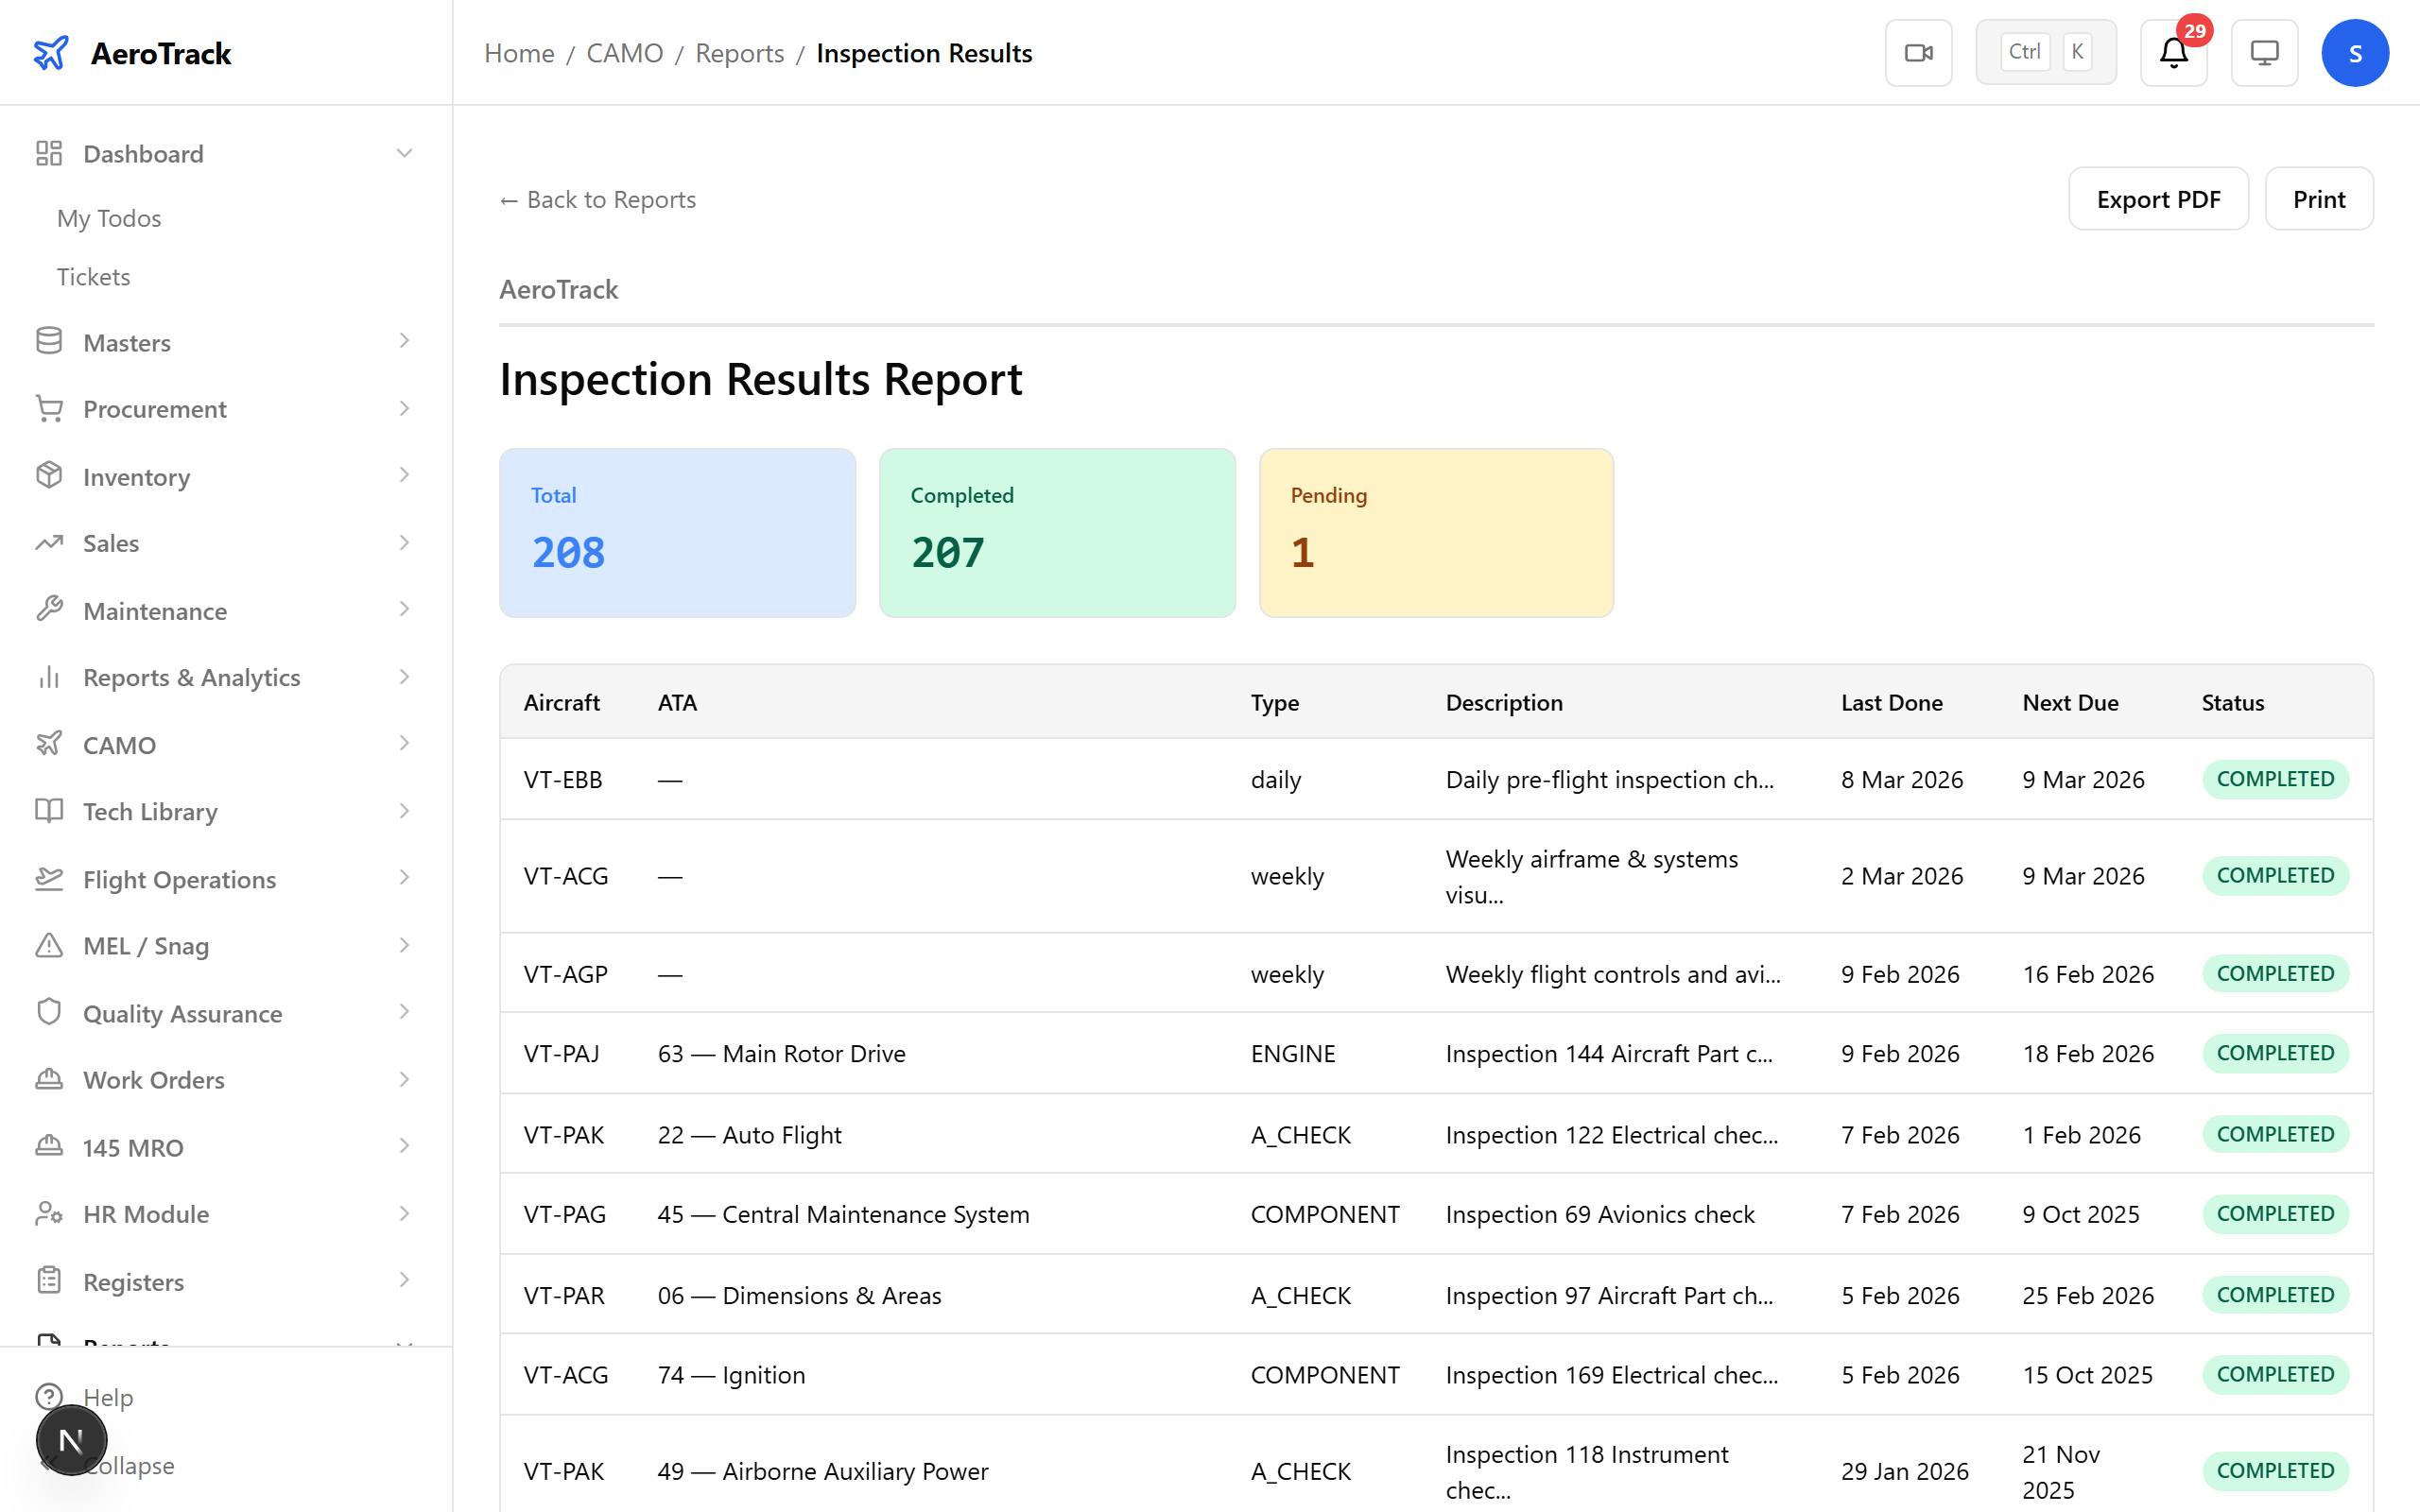
Task: Click the MEL / Snag warning icon
Action: point(49,945)
